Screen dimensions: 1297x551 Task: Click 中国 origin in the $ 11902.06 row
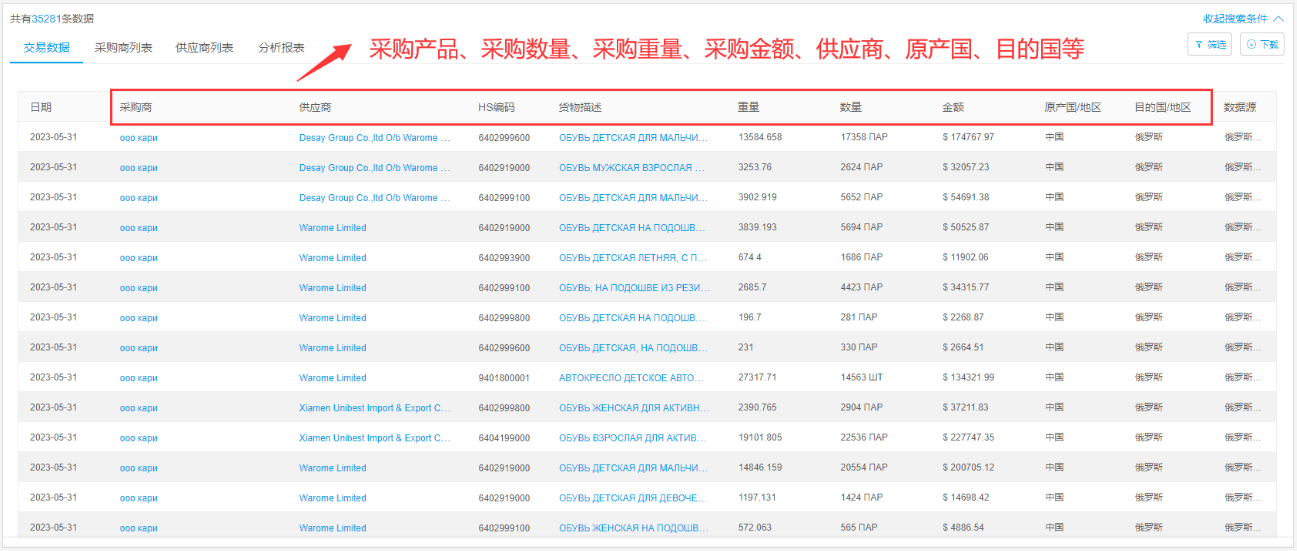(x=1054, y=257)
